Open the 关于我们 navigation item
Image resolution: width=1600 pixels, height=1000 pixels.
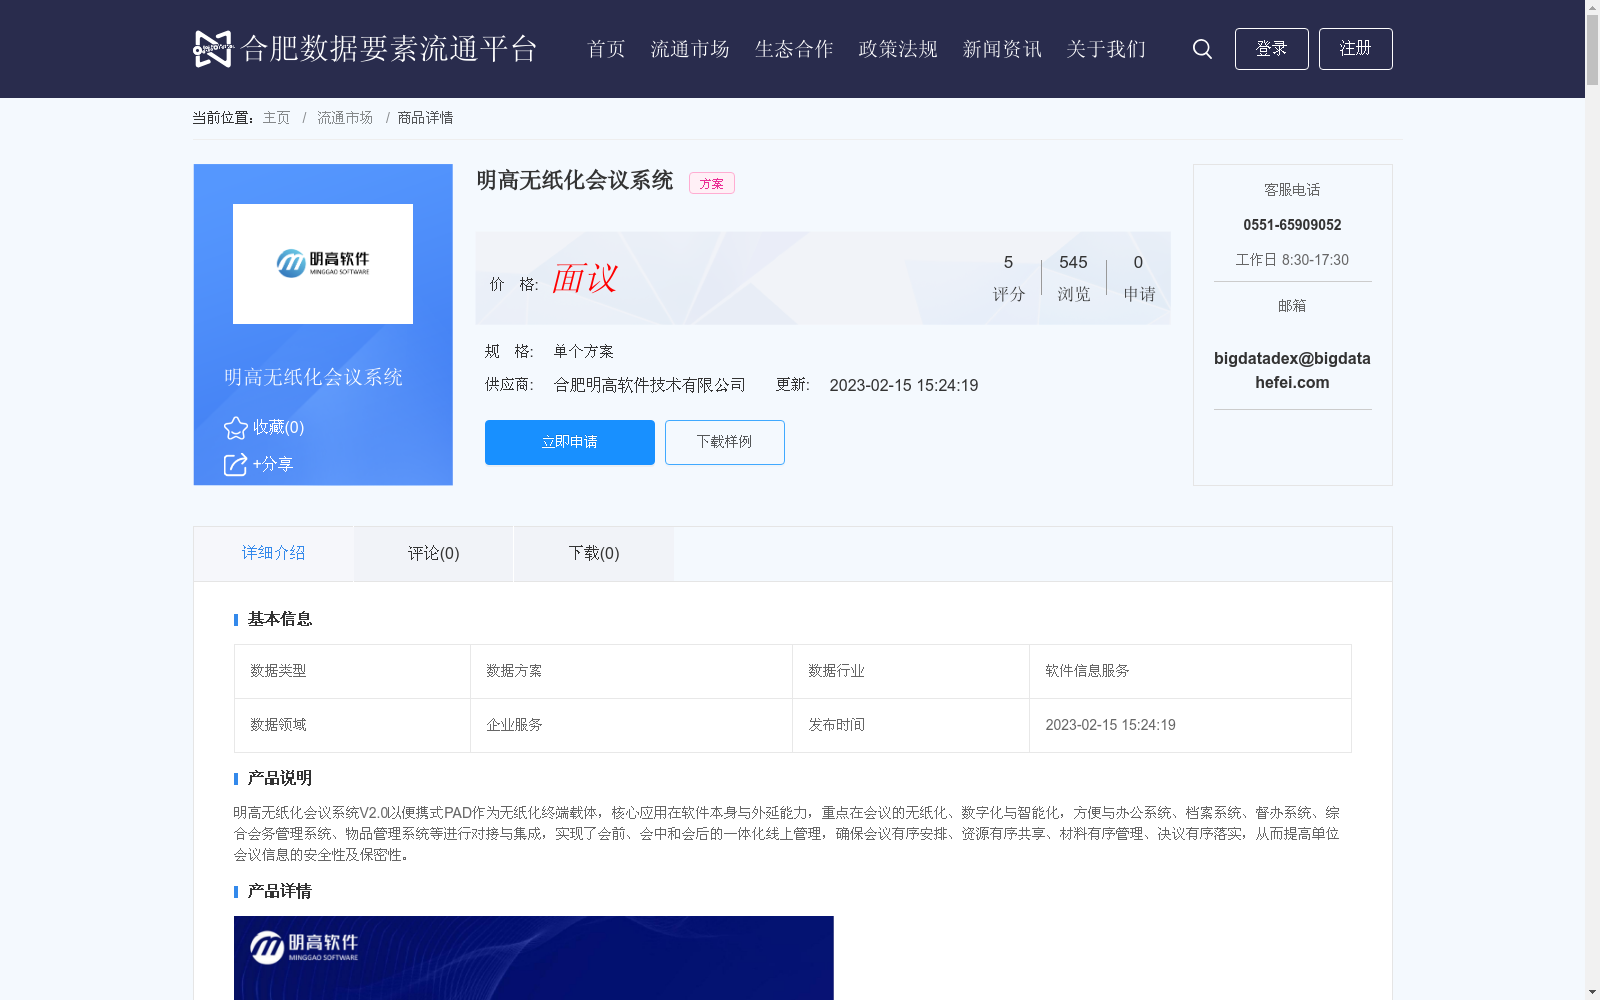[1106, 49]
